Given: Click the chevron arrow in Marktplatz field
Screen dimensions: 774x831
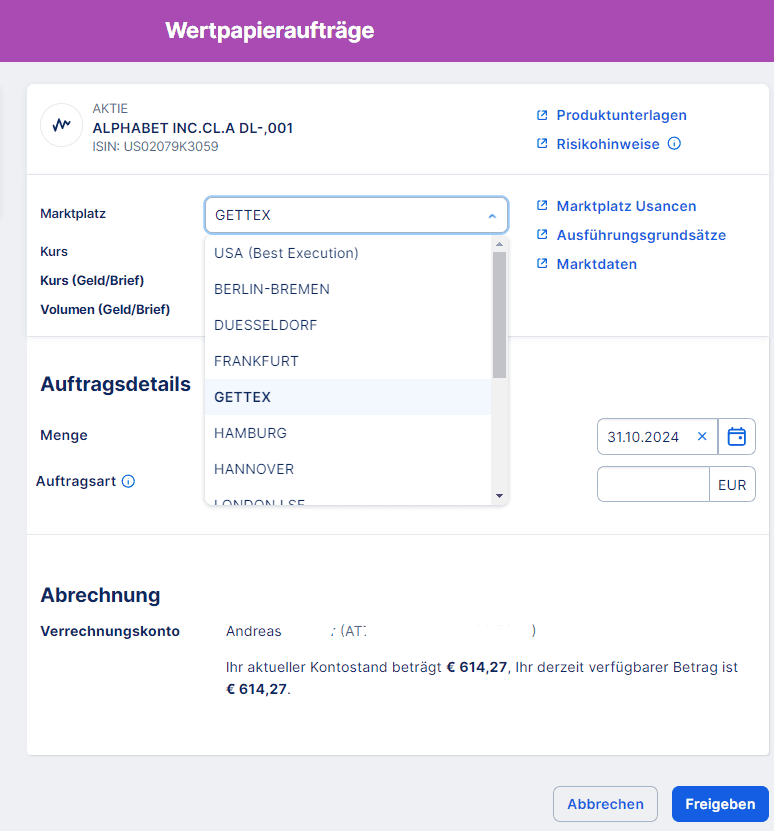Looking at the screenshot, I should [492, 216].
